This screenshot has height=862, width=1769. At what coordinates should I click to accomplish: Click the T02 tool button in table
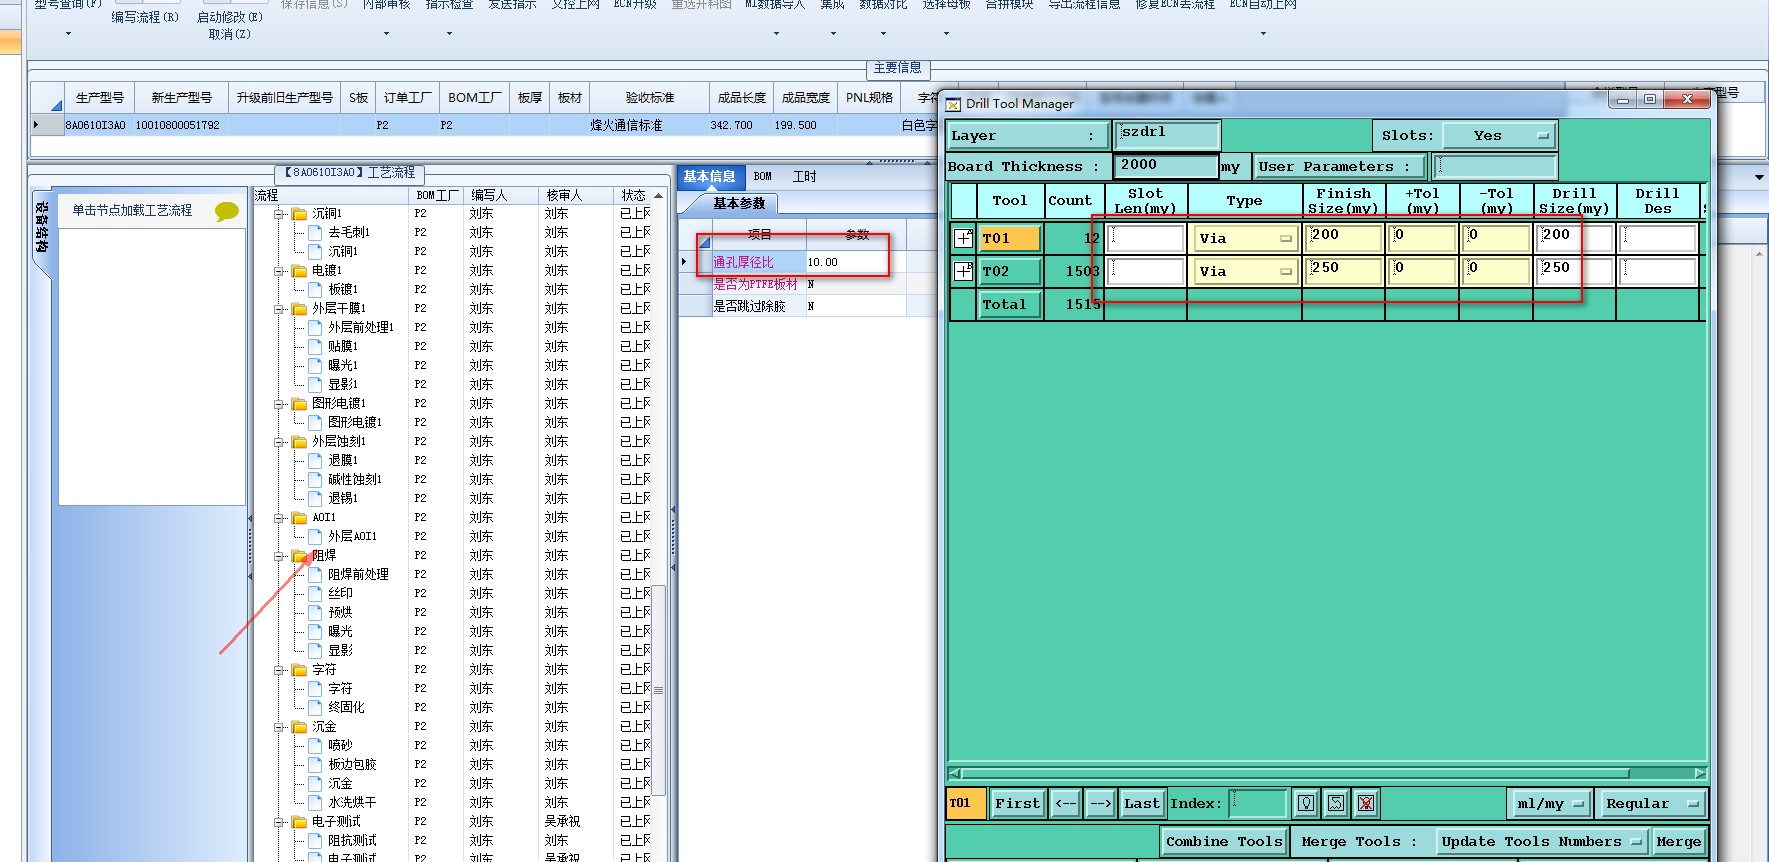1010,271
